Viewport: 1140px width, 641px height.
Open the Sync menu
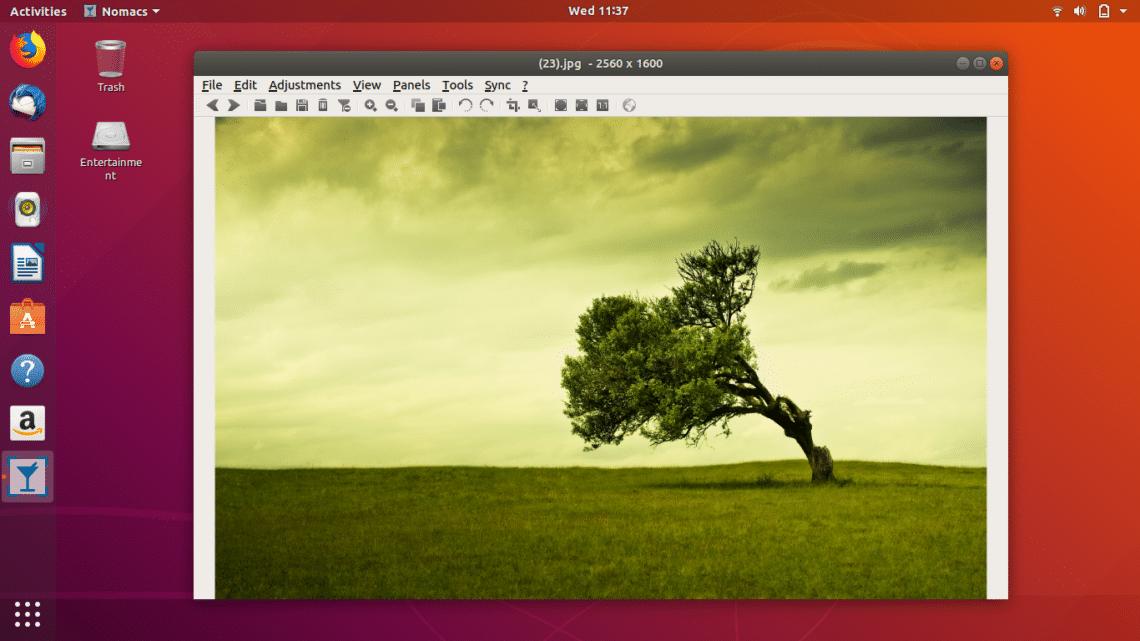[497, 85]
